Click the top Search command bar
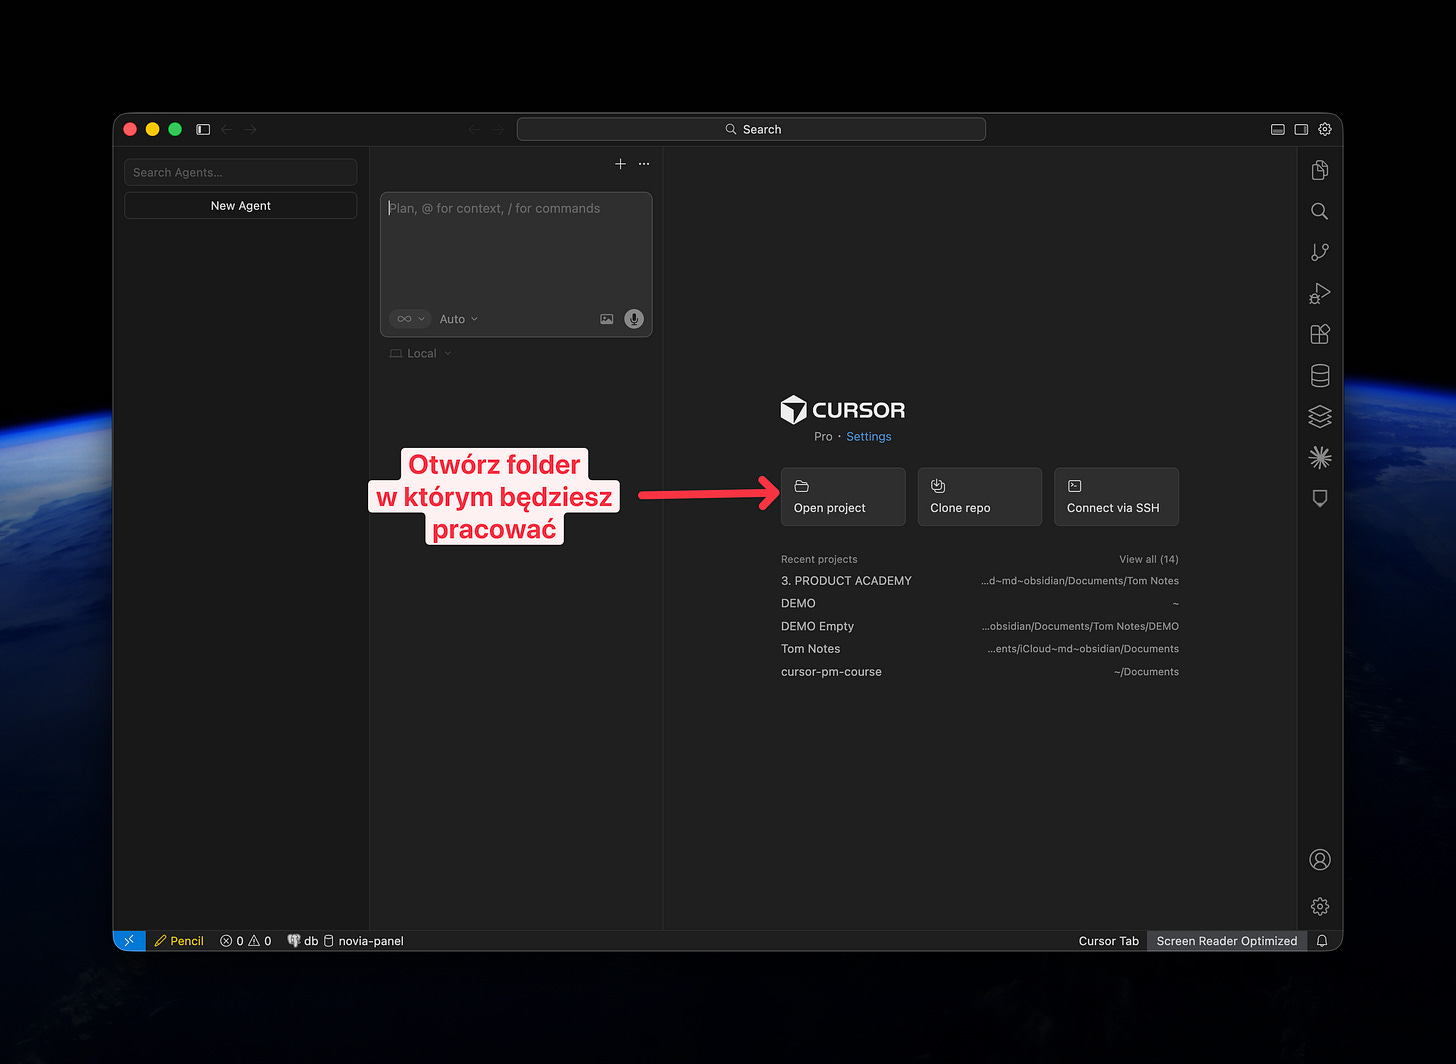Viewport: 1456px width, 1064px height. pos(751,129)
